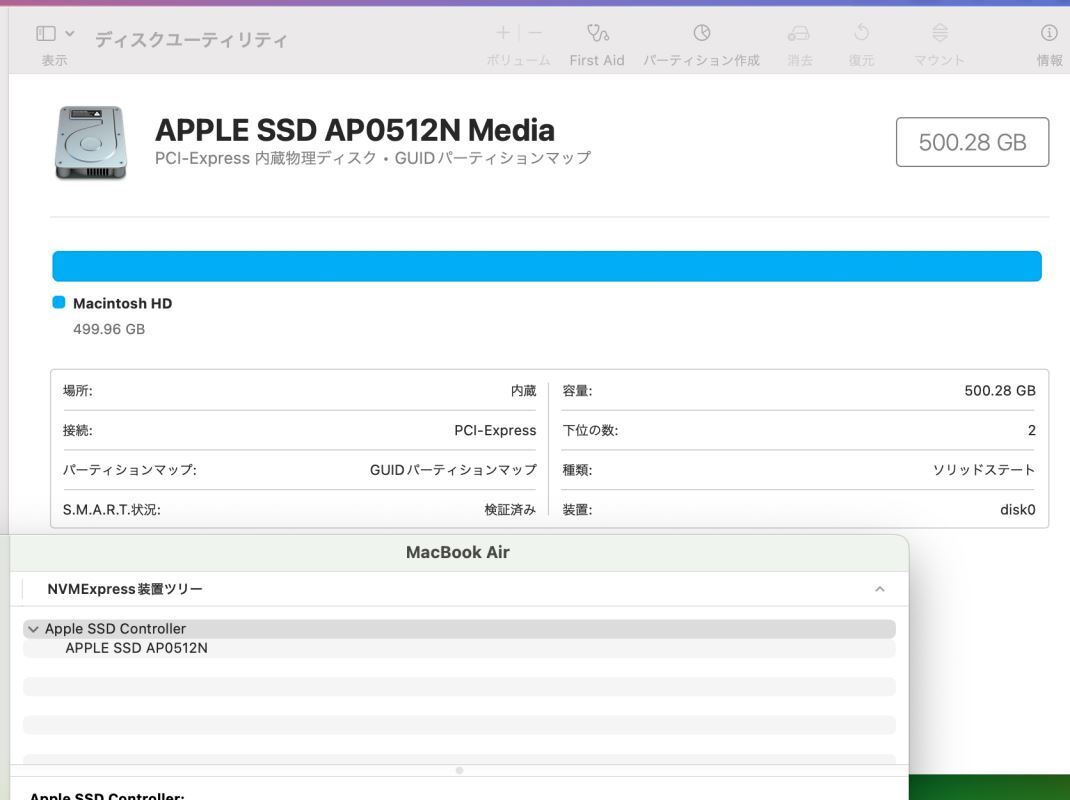1070x800 pixels.
Task: Click the pane divider handle dot
Action: [459, 770]
